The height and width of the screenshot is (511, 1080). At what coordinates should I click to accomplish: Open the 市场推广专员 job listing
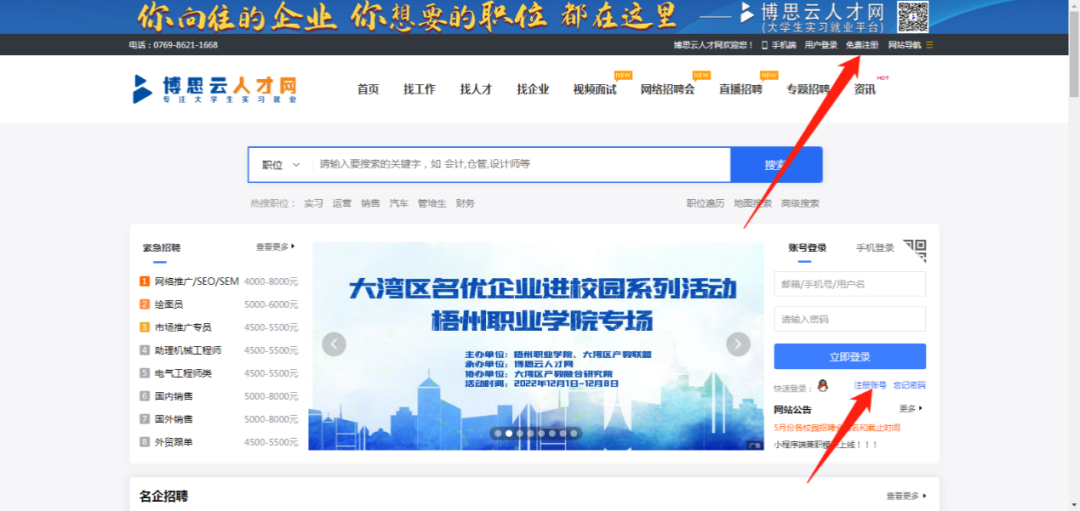click(x=183, y=327)
